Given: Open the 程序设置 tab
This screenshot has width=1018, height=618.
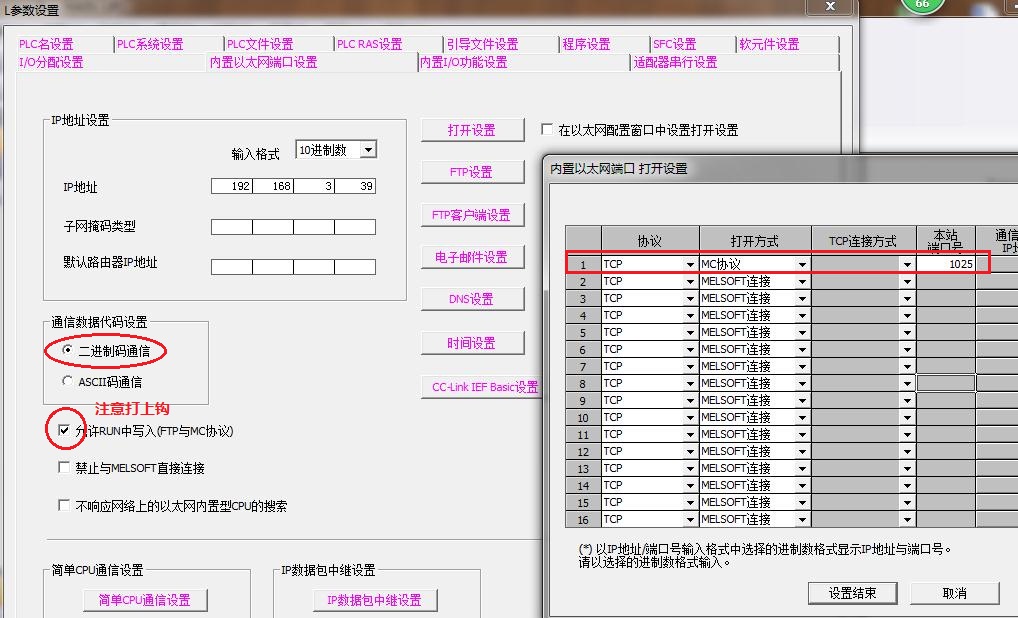Looking at the screenshot, I should (586, 44).
